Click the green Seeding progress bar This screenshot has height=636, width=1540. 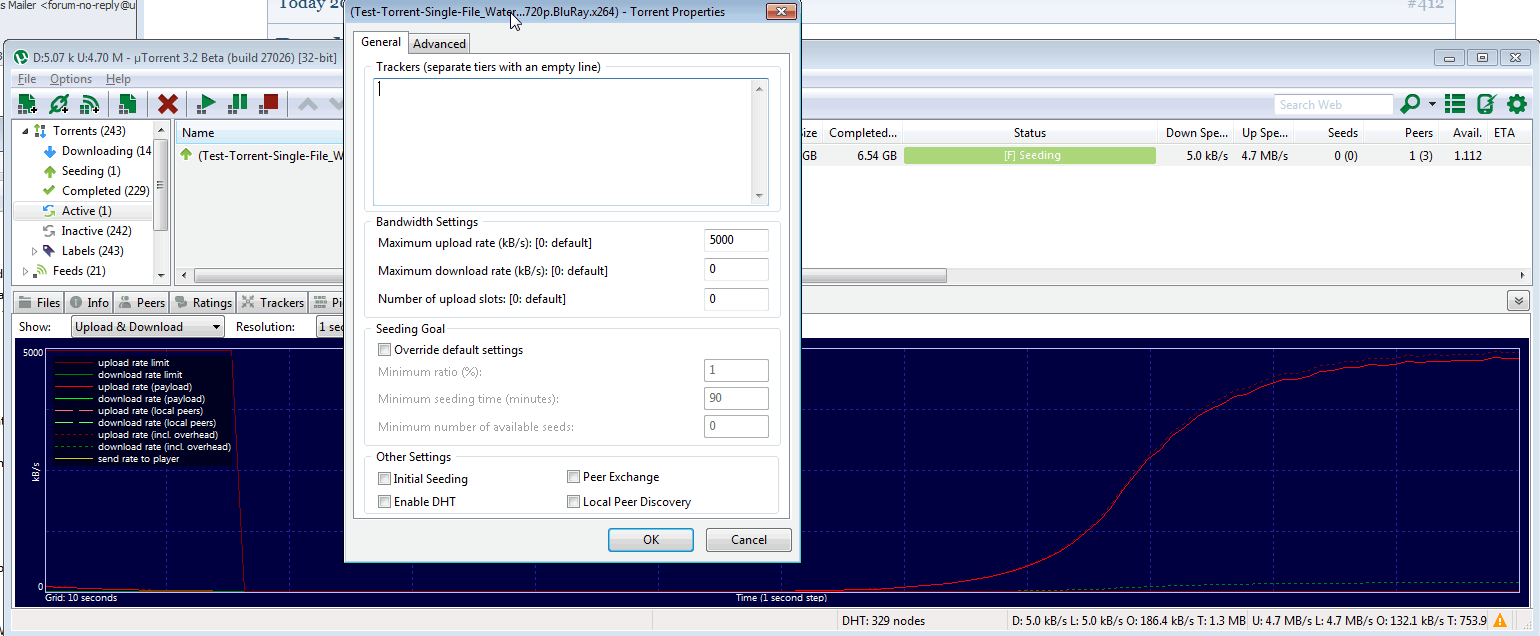tap(1029, 156)
